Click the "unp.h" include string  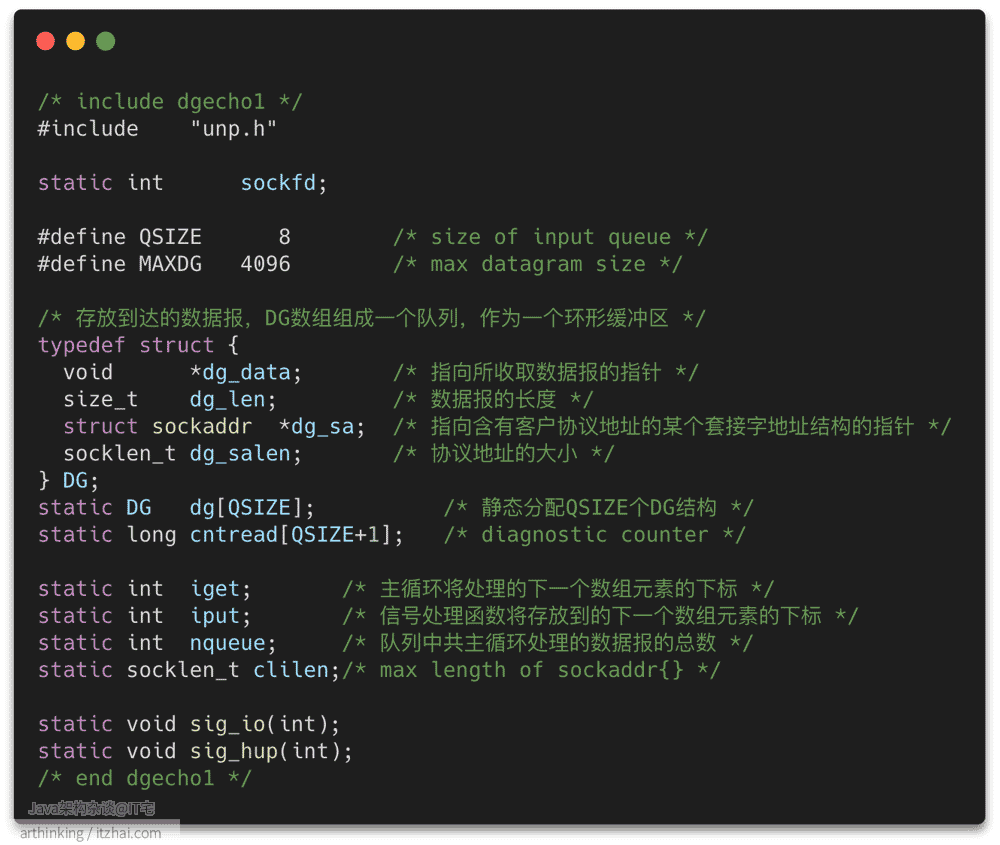click(233, 129)
